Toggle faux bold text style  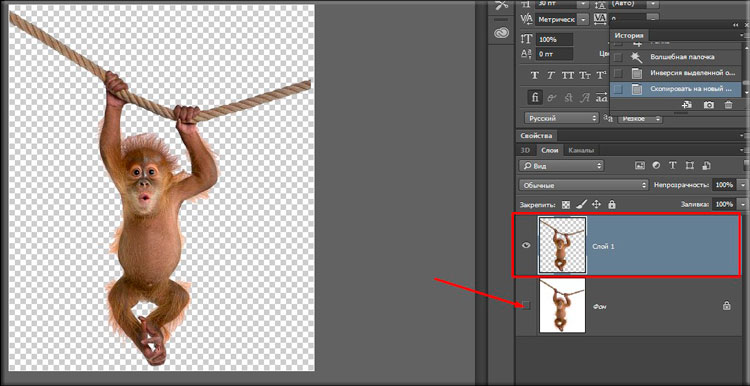coord(535,76)
